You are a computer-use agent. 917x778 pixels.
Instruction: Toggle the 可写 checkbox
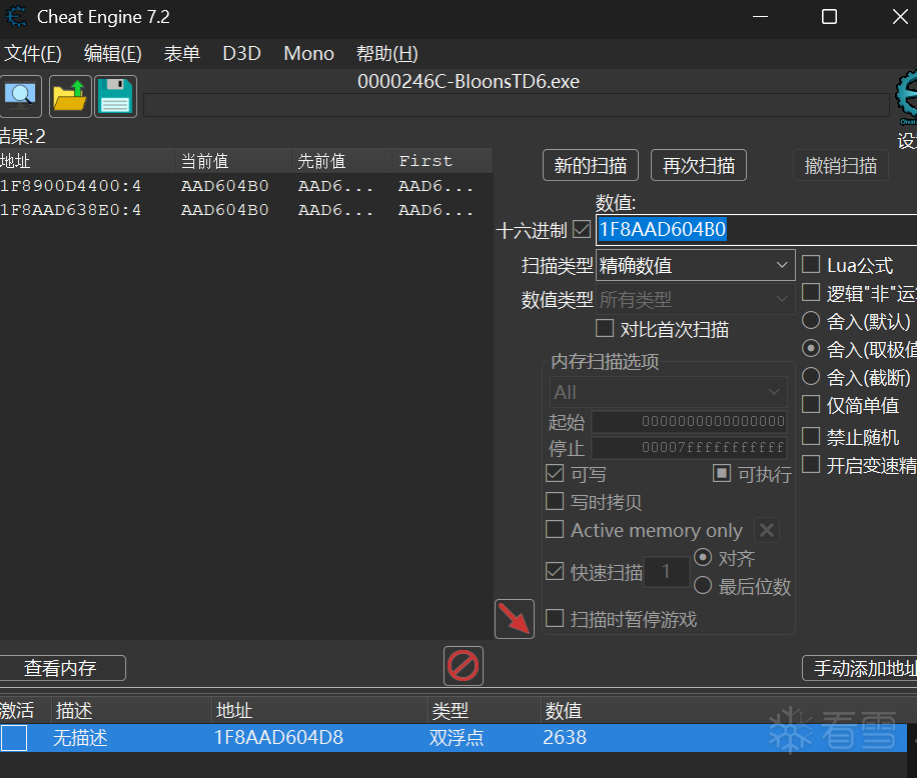(x=554, y=473)
